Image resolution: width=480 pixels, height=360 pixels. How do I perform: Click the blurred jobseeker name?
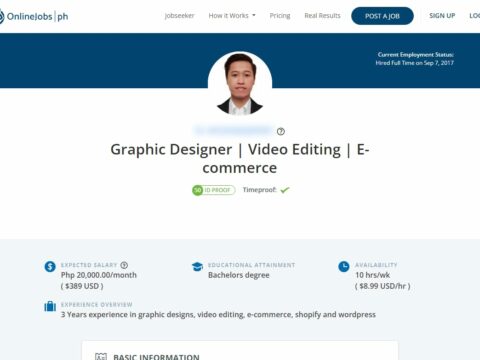[233, 130]
